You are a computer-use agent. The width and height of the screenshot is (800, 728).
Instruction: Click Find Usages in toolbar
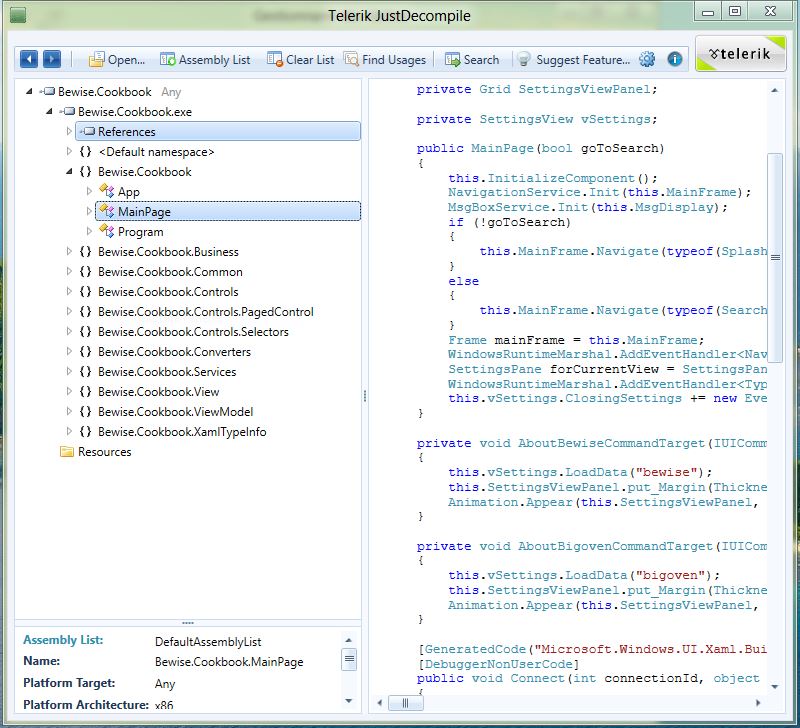click(x=385, y=60)
